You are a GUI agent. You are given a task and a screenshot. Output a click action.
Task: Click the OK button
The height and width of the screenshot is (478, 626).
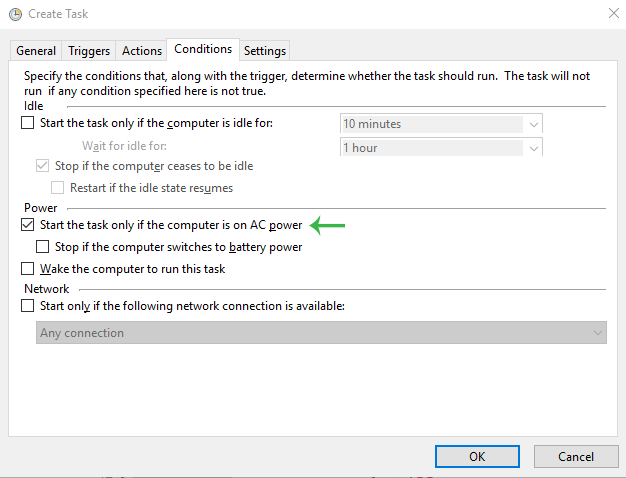point(477,456)
